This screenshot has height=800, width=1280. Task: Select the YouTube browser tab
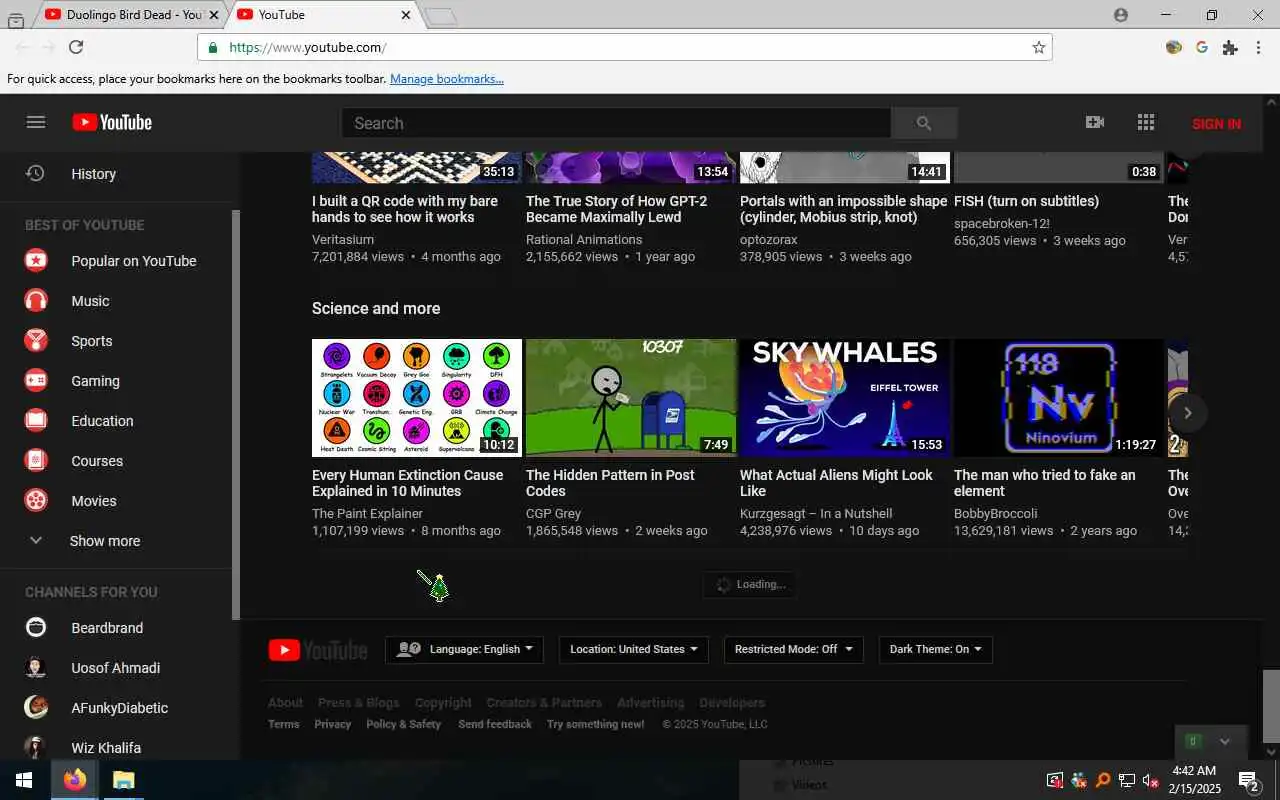coord(320,15)
